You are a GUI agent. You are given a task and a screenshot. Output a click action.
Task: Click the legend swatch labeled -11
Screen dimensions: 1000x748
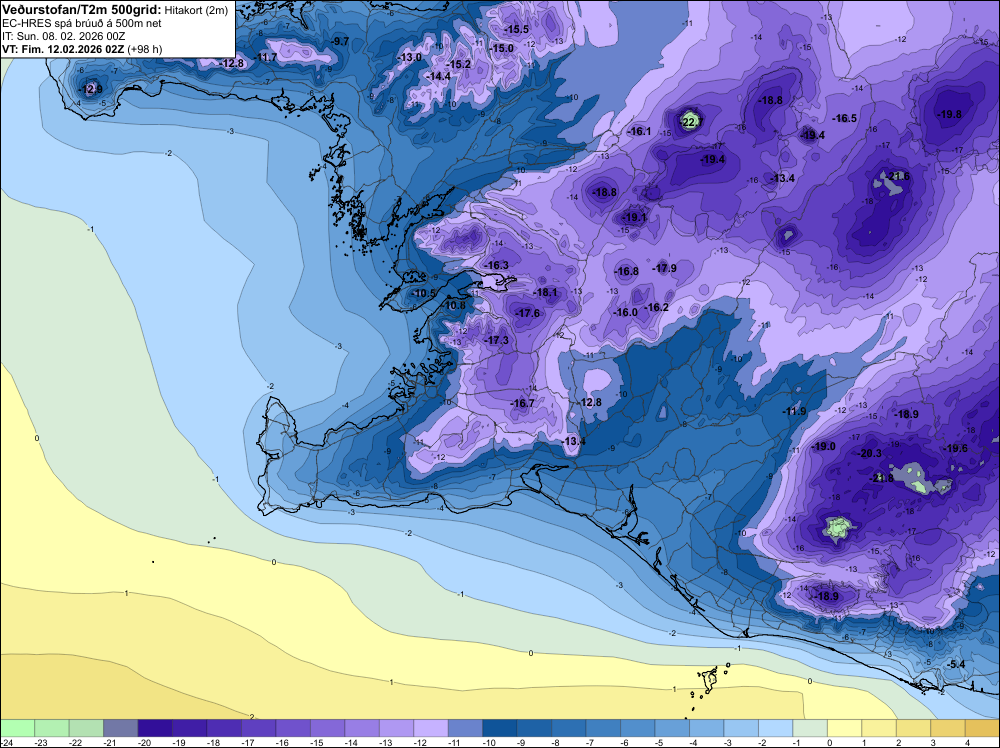(465, 728)
